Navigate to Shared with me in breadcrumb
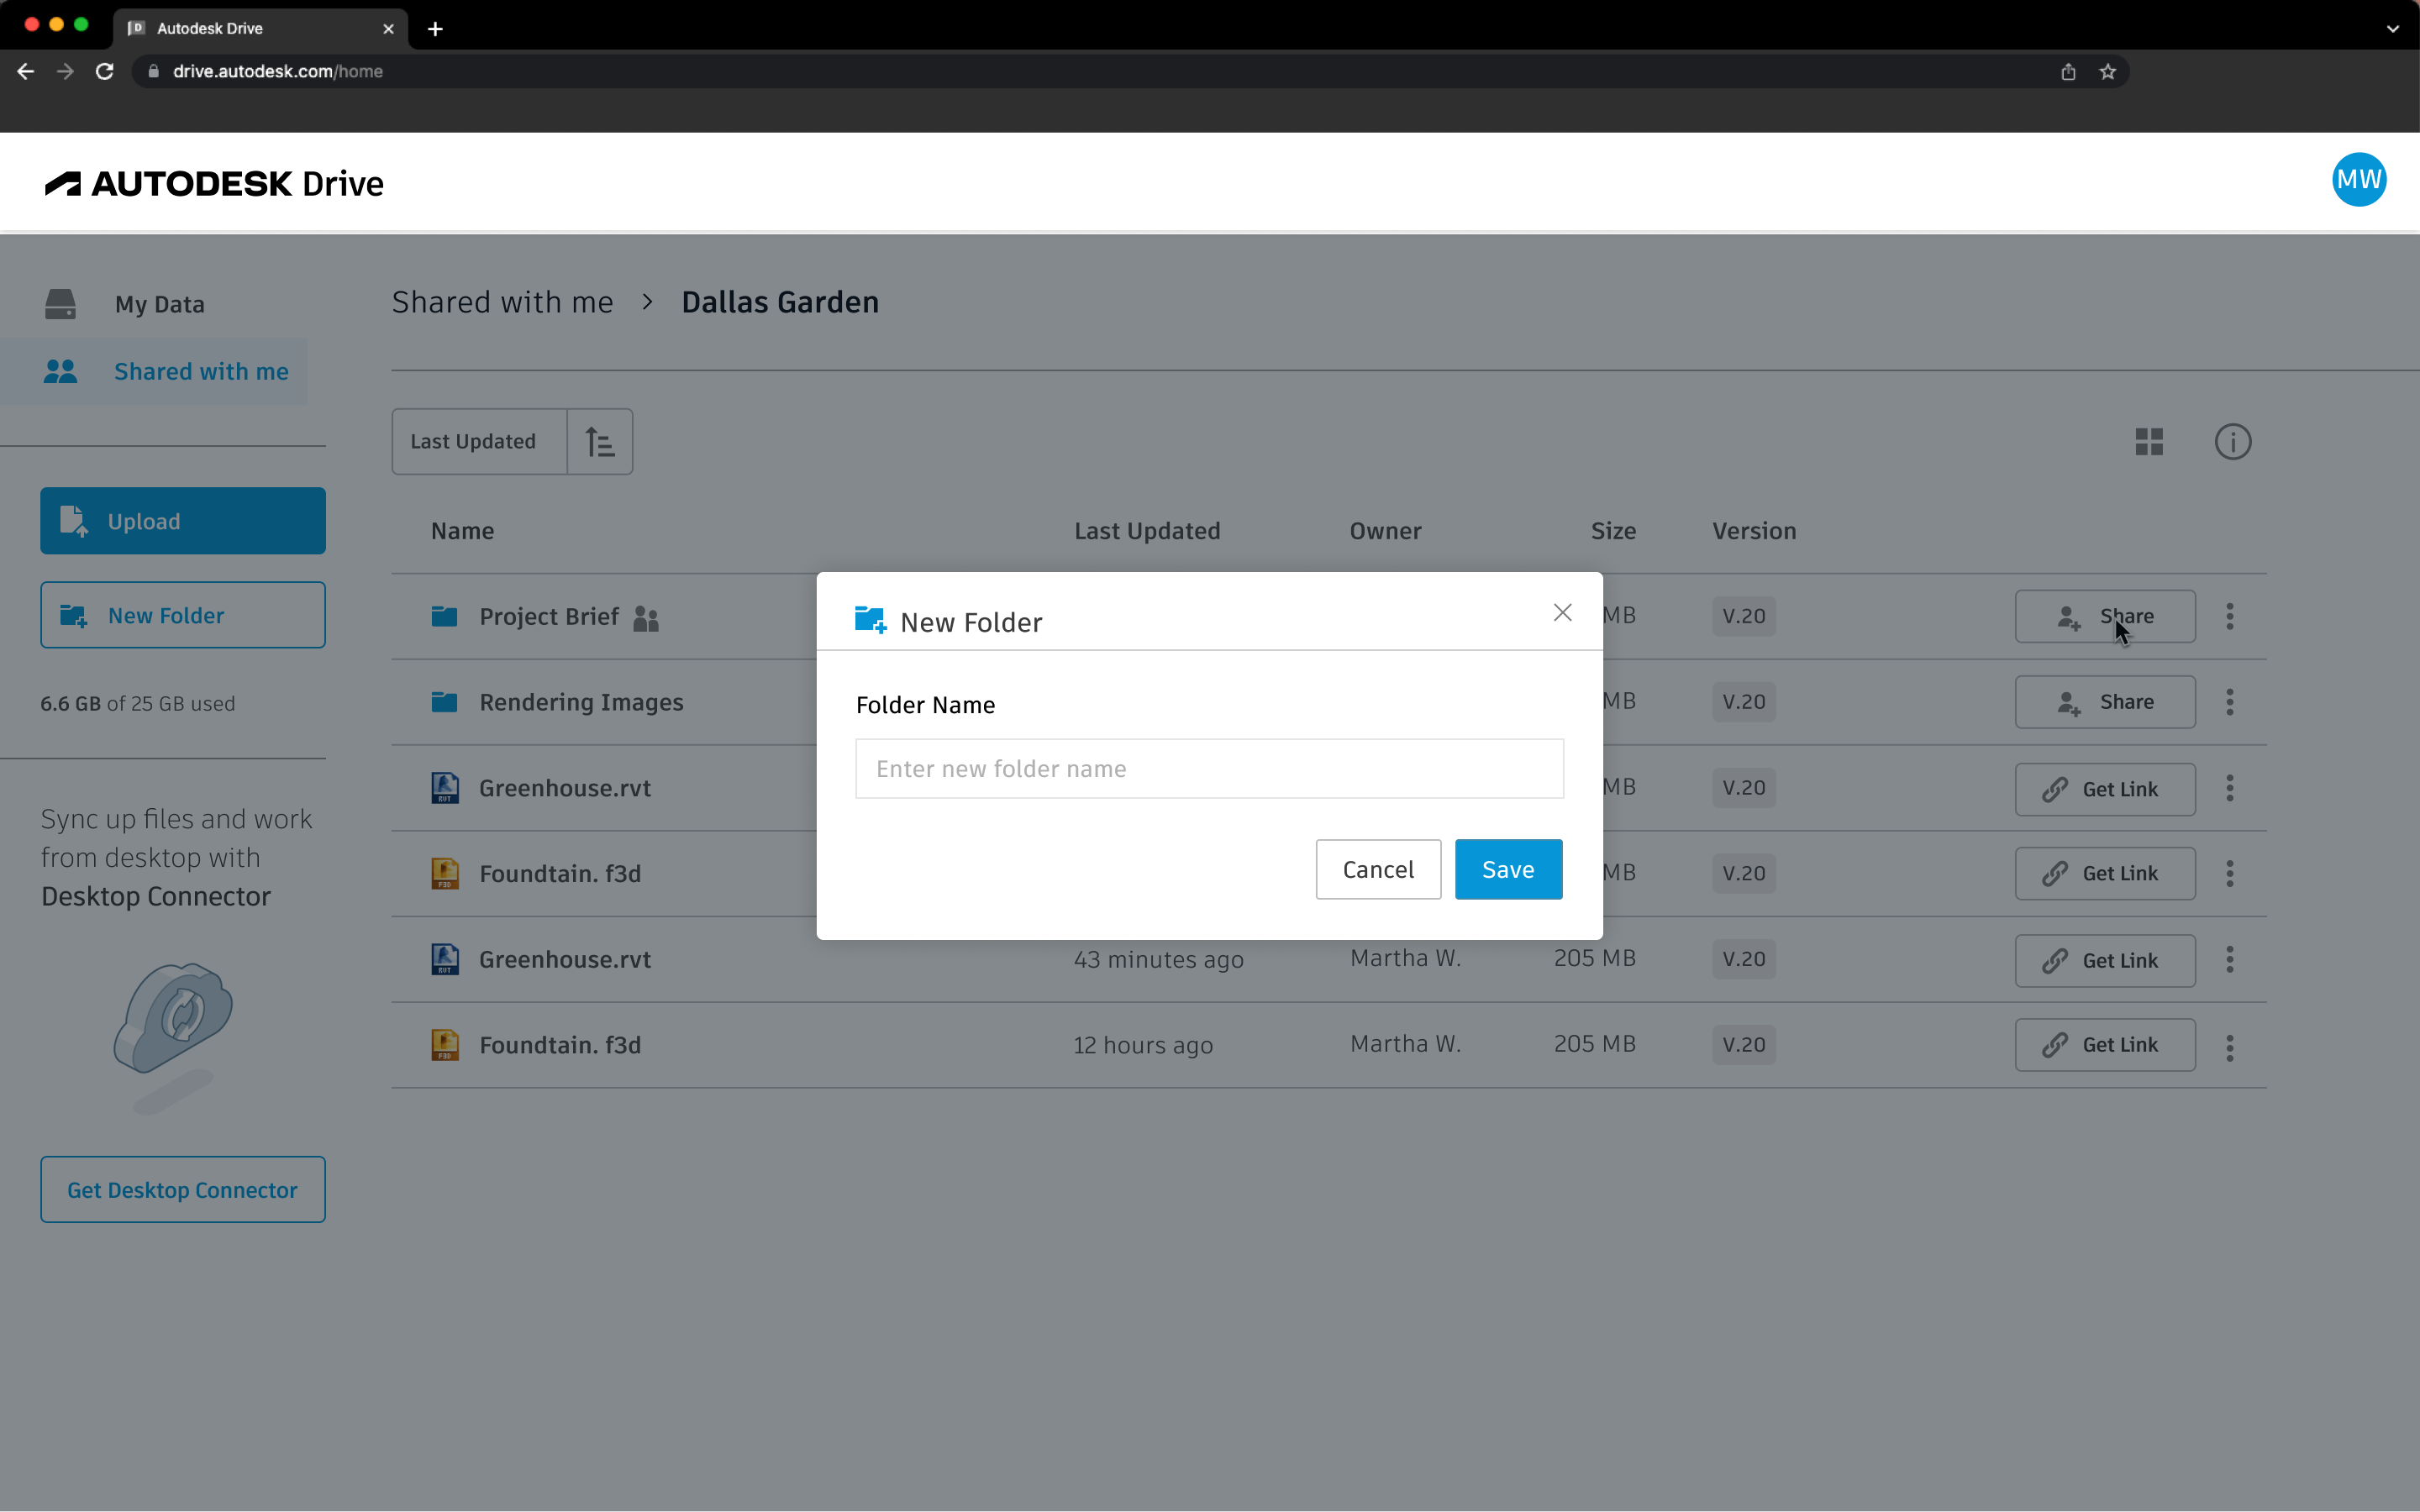The height and width of the screenshot is (1512, 2420). [x=501, y=301]
